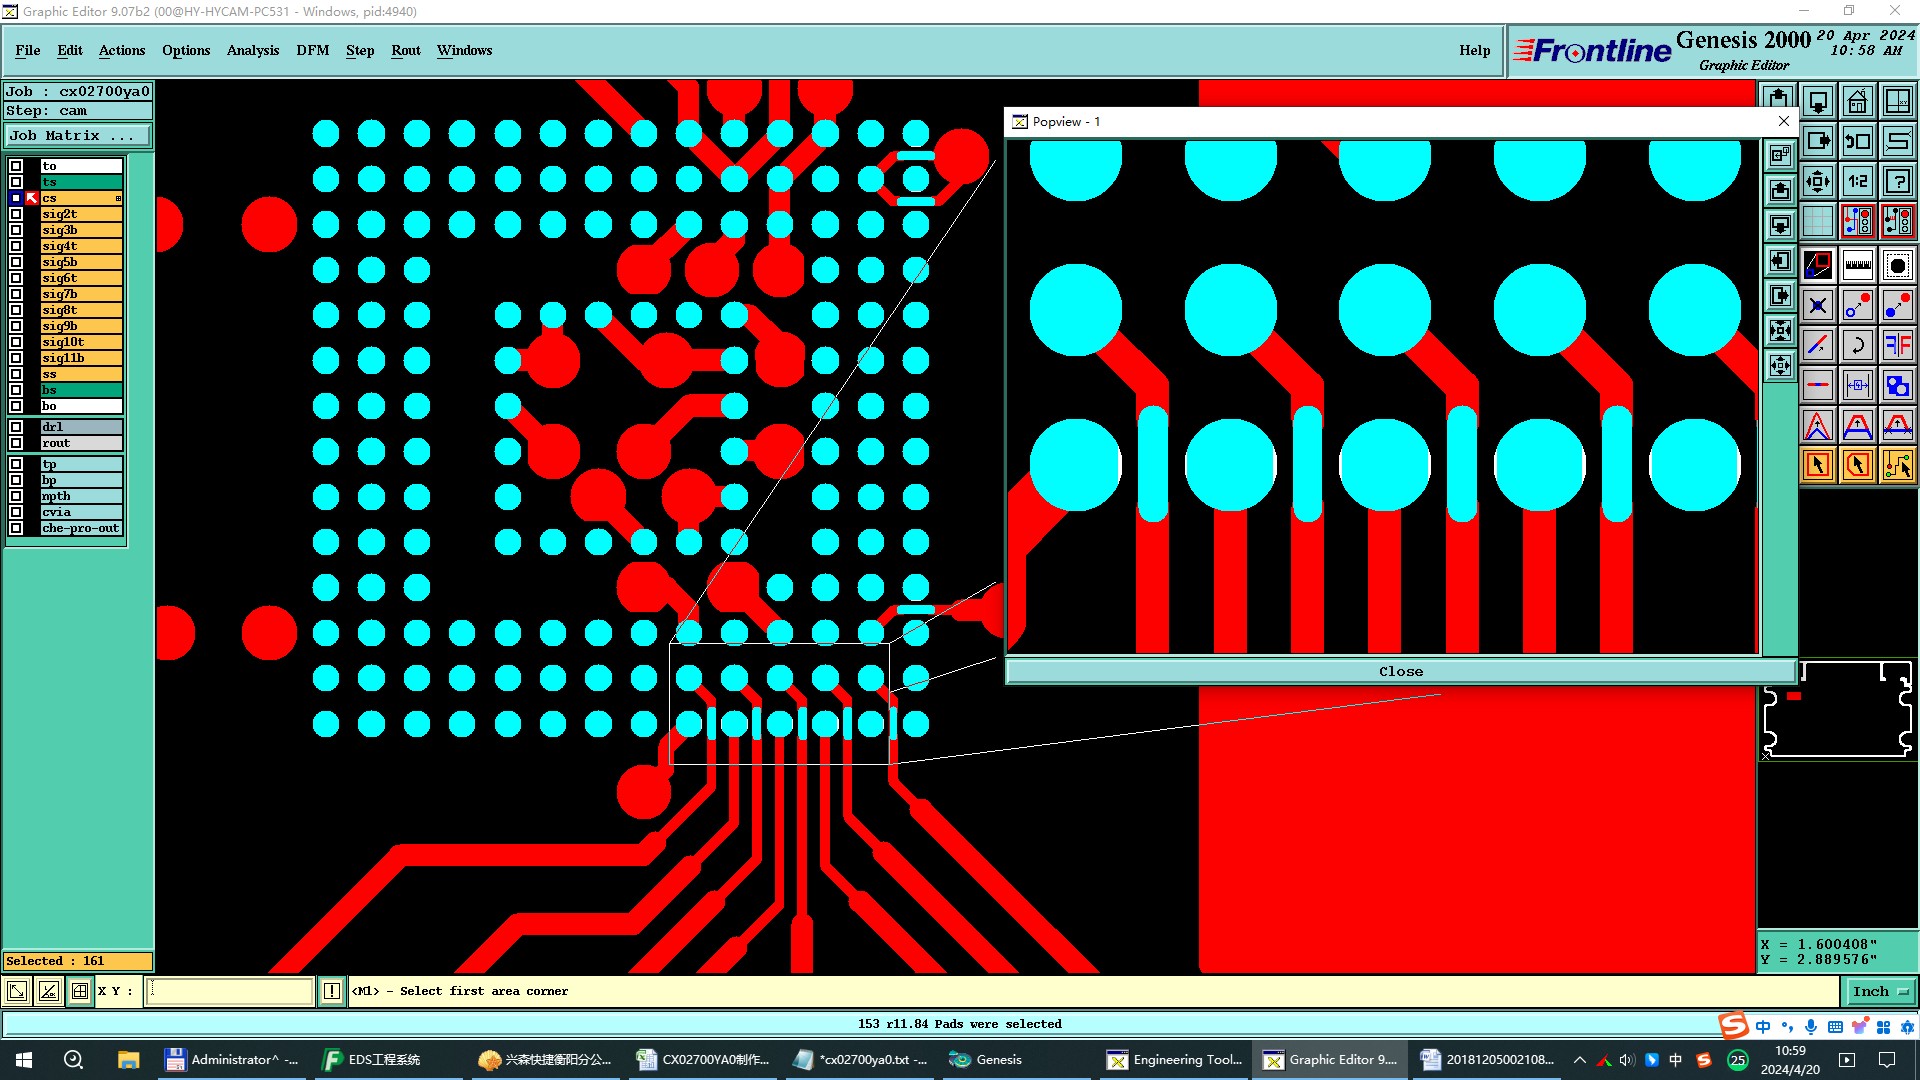Open the Job Matrix ... selector

(78, 136)
